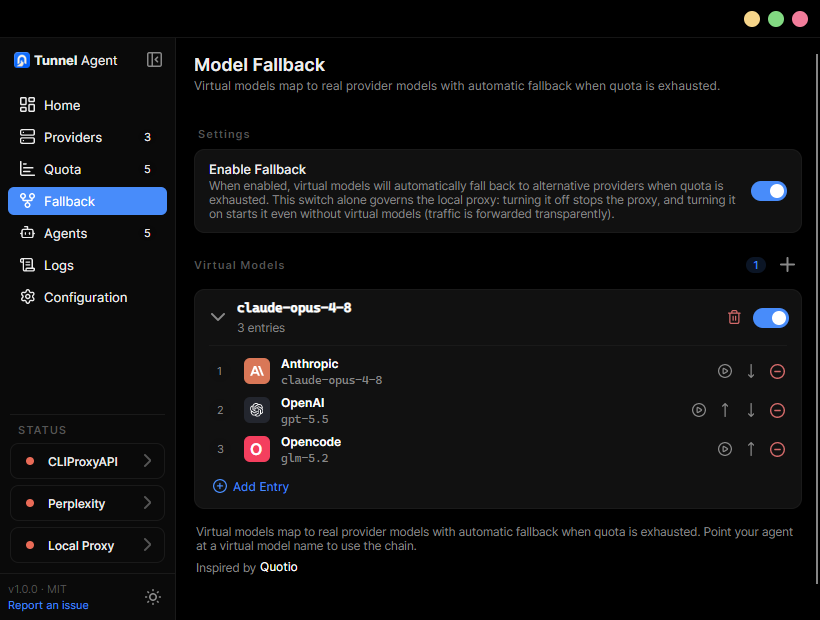
Task: Test the Opencode entry with play icon
Action: click(725, 449)
